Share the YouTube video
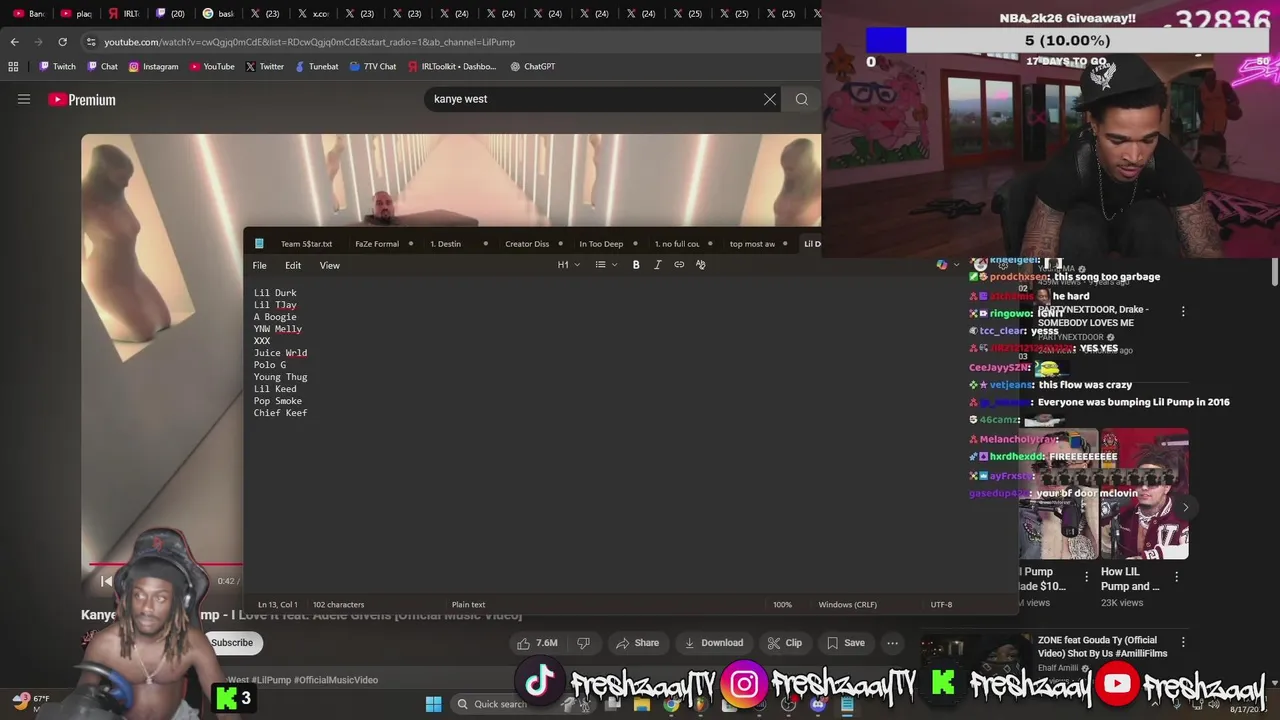Screen dimensions: 1280x720 click(637, 643)
